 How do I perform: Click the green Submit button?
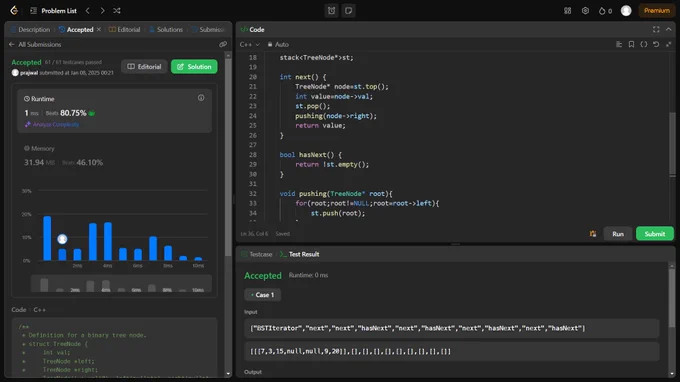click(x=654, y=234)
